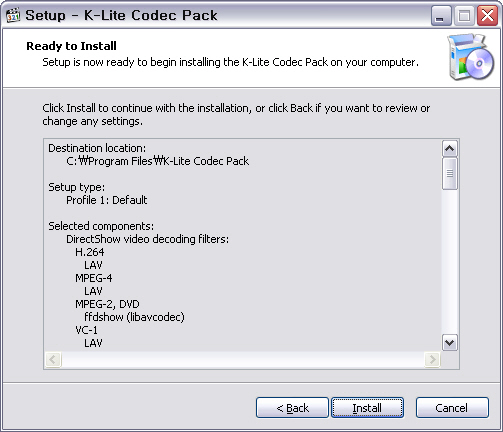Click the horizontal scrollbar left arrow

53,360
